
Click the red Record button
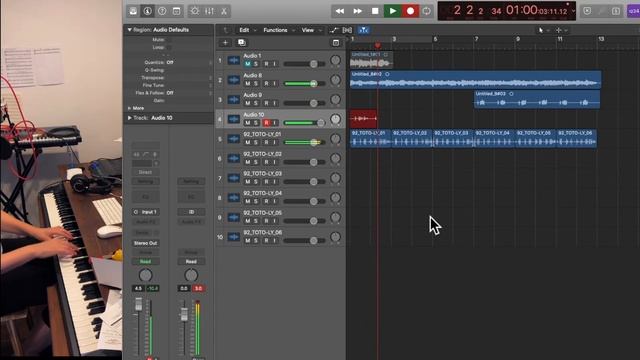coord(411,11)
